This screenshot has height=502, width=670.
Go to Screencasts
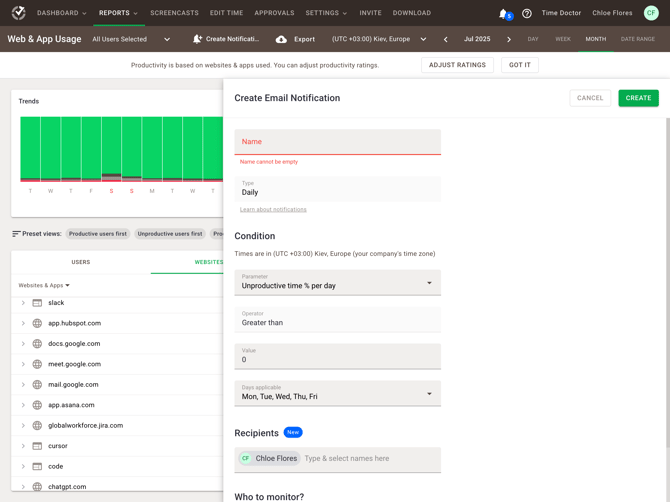pos(174,13)
